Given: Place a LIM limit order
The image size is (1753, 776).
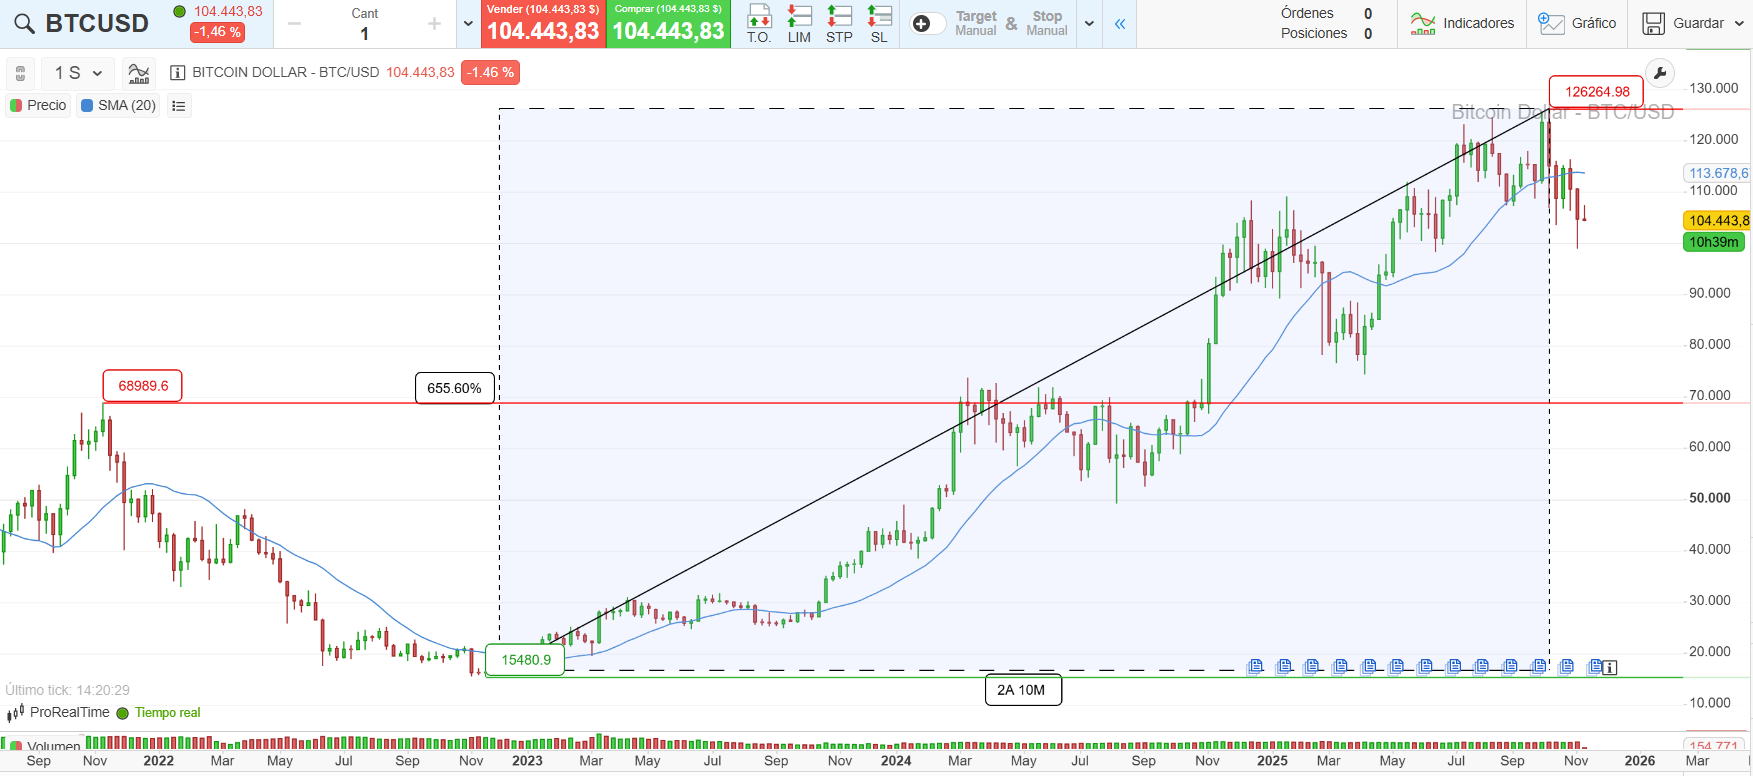Looking at the screenshot, I should (x=799, y=23).
